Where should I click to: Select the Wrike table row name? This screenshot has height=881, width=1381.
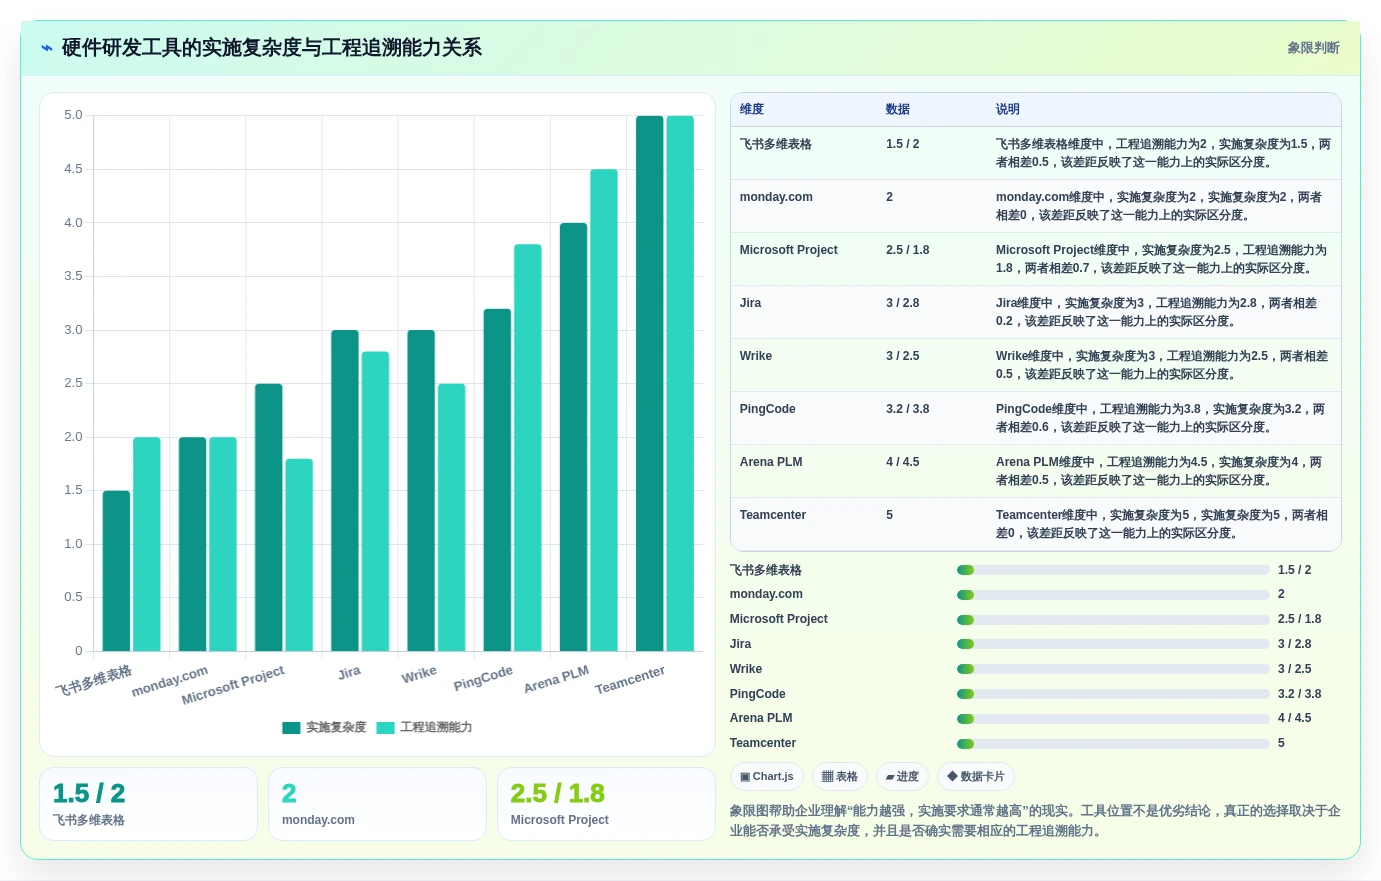756,356
